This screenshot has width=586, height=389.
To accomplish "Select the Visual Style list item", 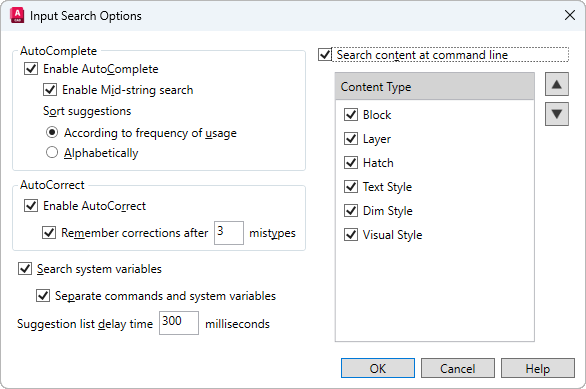I will [392, 235].
